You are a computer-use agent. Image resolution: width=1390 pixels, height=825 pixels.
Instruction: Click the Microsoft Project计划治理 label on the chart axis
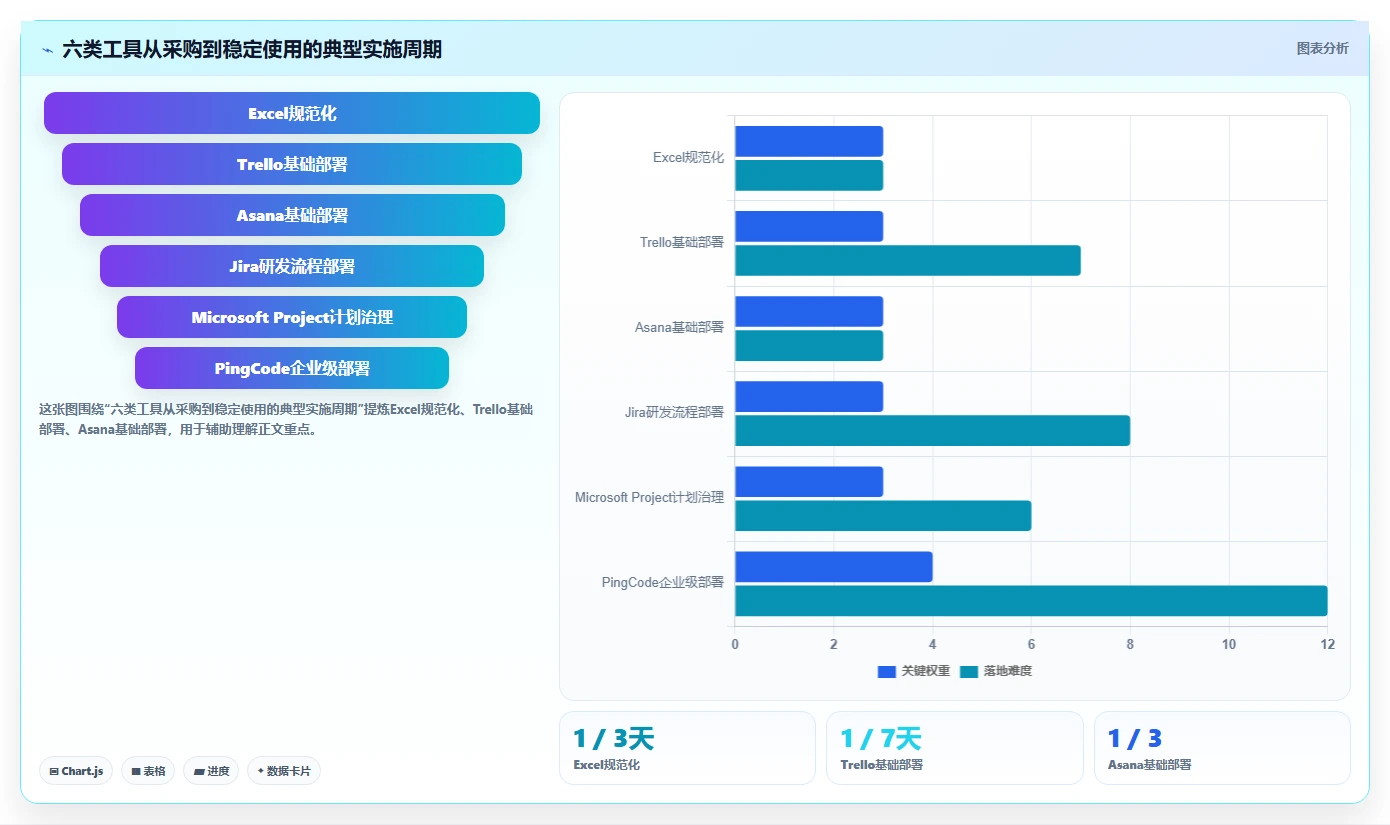pos(649,498)
